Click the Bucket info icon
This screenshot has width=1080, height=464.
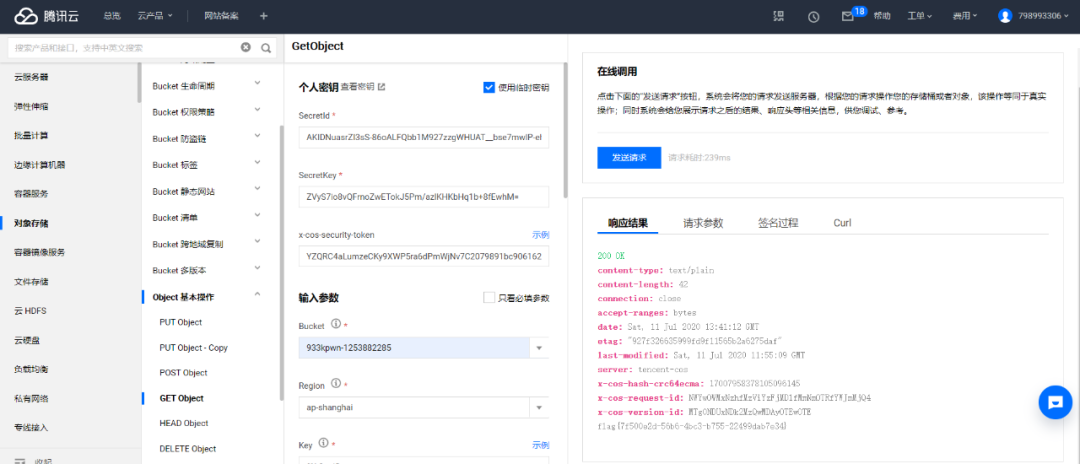tap(336, 324)
